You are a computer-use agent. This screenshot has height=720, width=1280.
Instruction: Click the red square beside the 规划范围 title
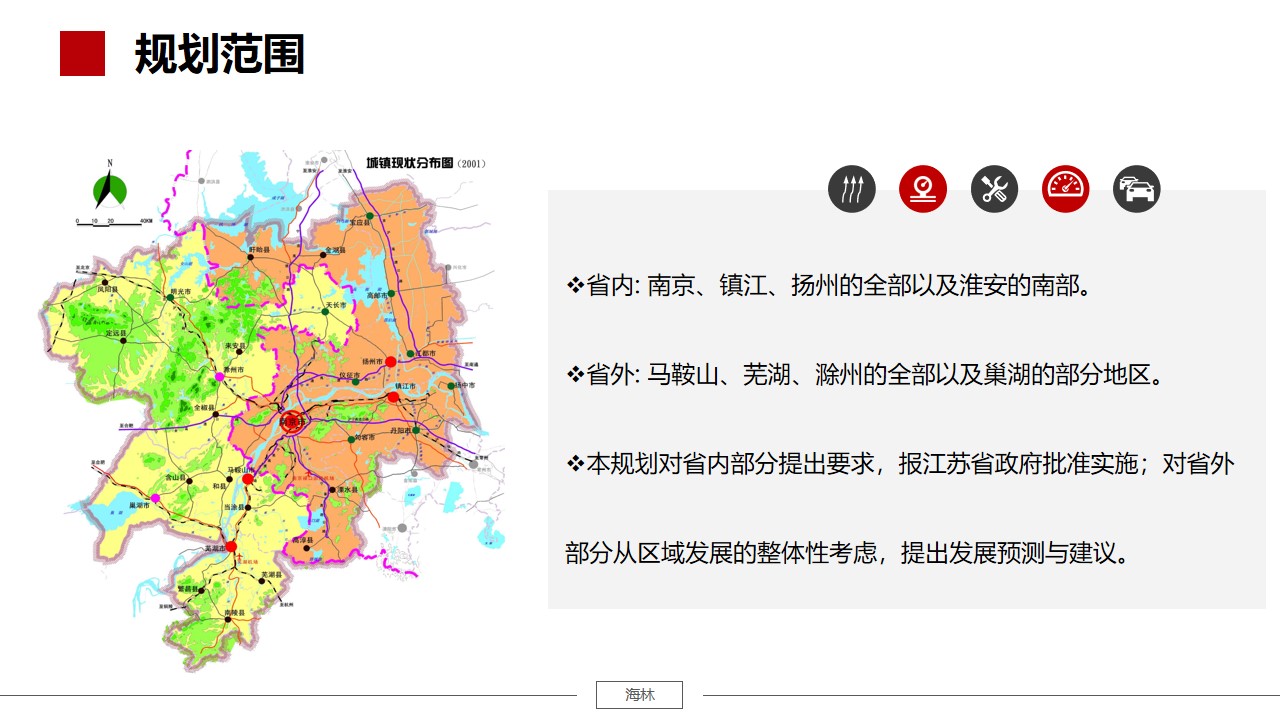click(82, 53)
